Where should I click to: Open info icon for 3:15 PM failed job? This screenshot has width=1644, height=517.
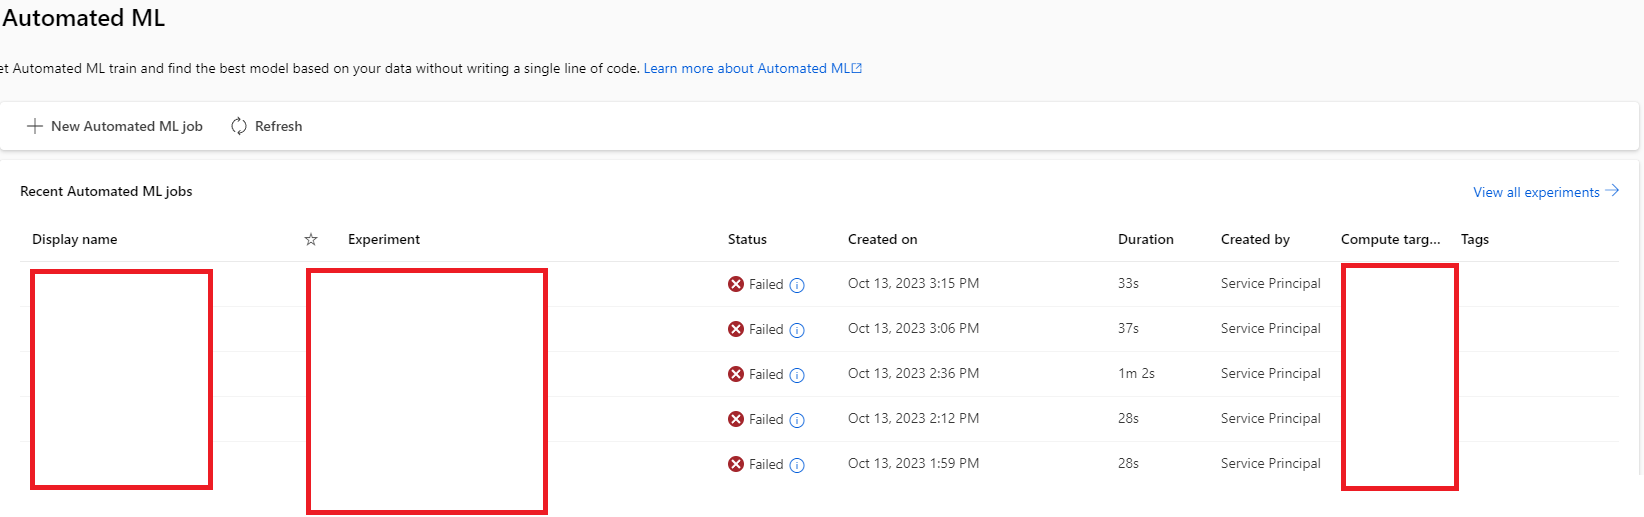point(797,285)
